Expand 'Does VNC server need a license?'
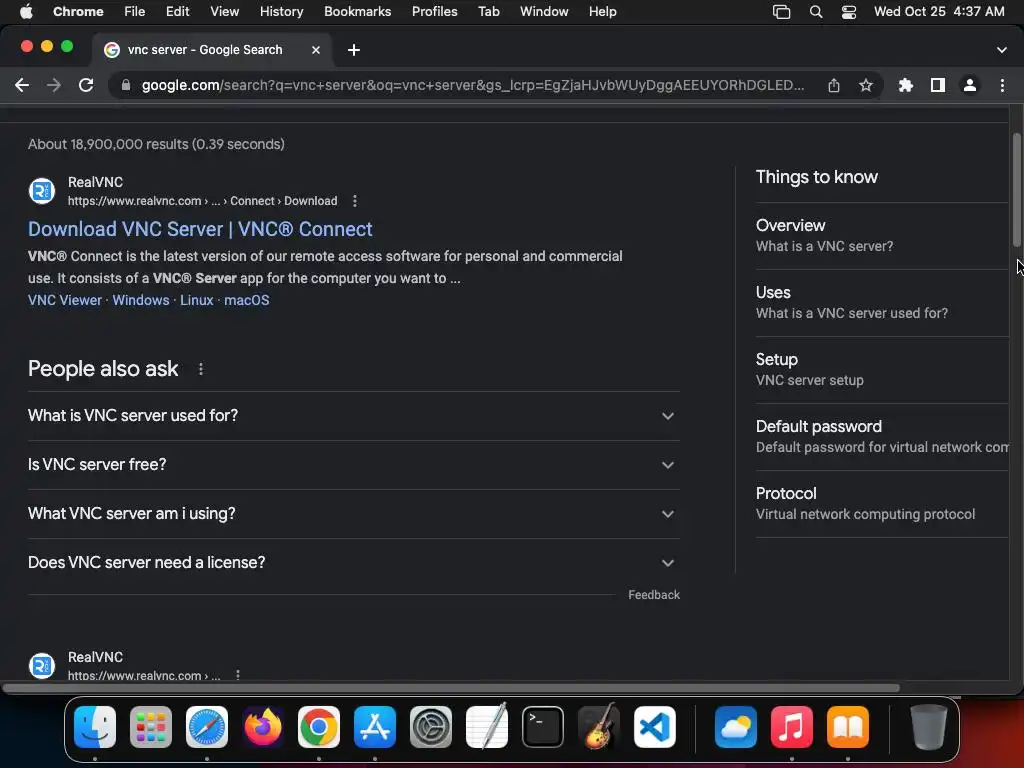This screenshot has width=1024, height=768. 353,563
